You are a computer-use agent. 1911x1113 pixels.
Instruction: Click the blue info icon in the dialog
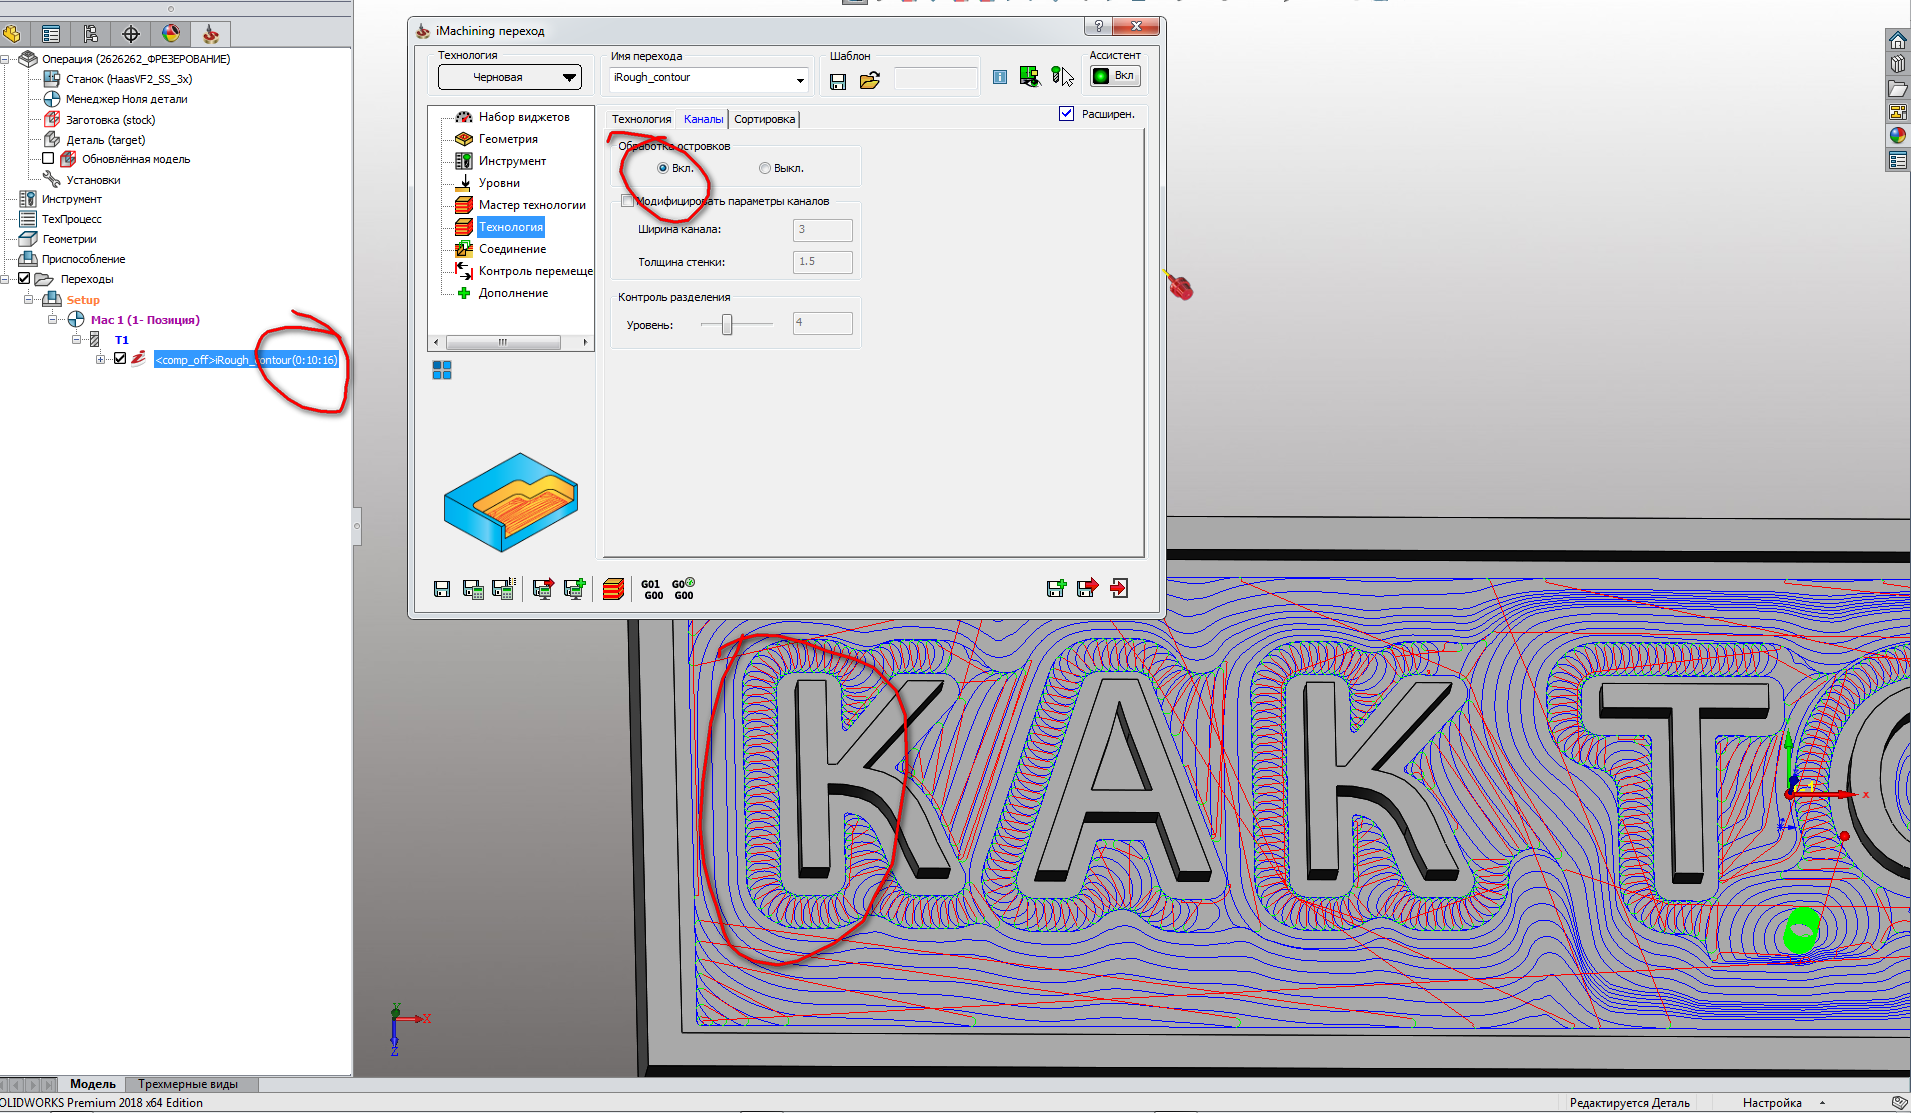(x=999, y=77)
